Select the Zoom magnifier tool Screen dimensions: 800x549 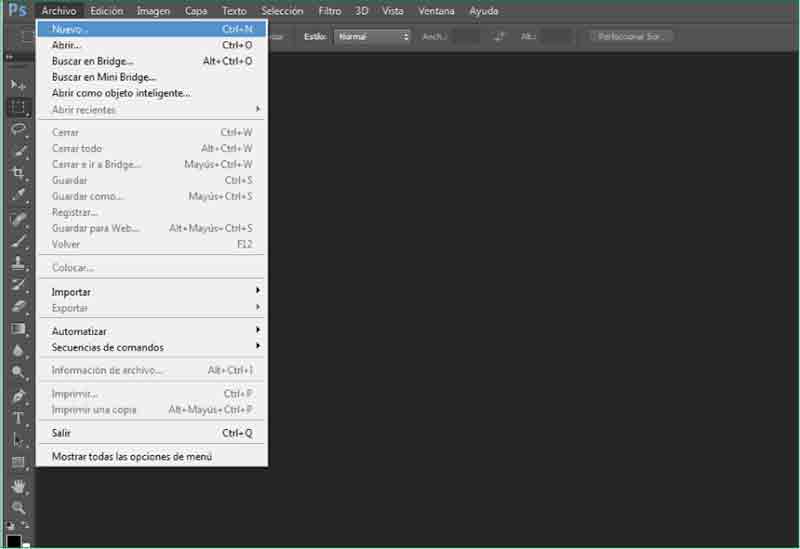click(18, 508)
